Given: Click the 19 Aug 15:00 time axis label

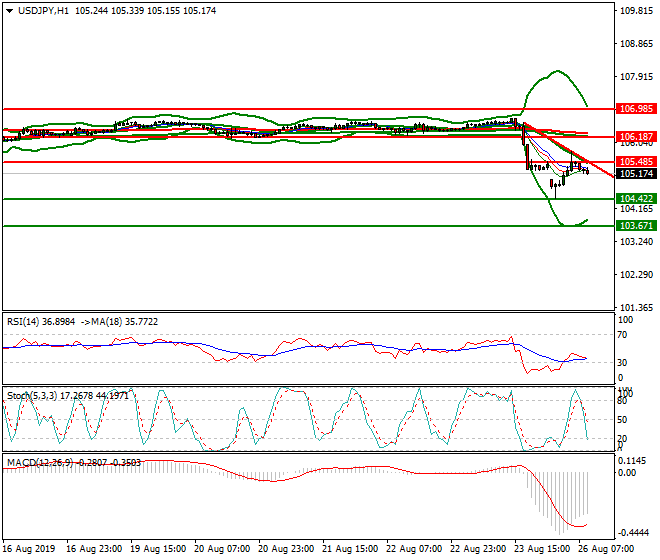Looking at the screenshot, I should [158, 549].
